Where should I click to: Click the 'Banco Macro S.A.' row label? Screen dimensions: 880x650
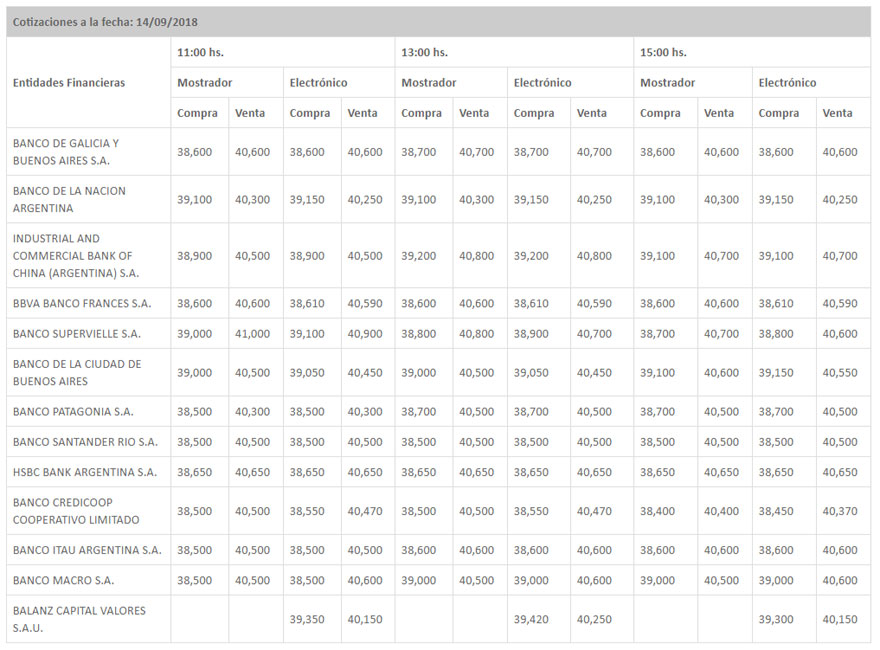63,580
